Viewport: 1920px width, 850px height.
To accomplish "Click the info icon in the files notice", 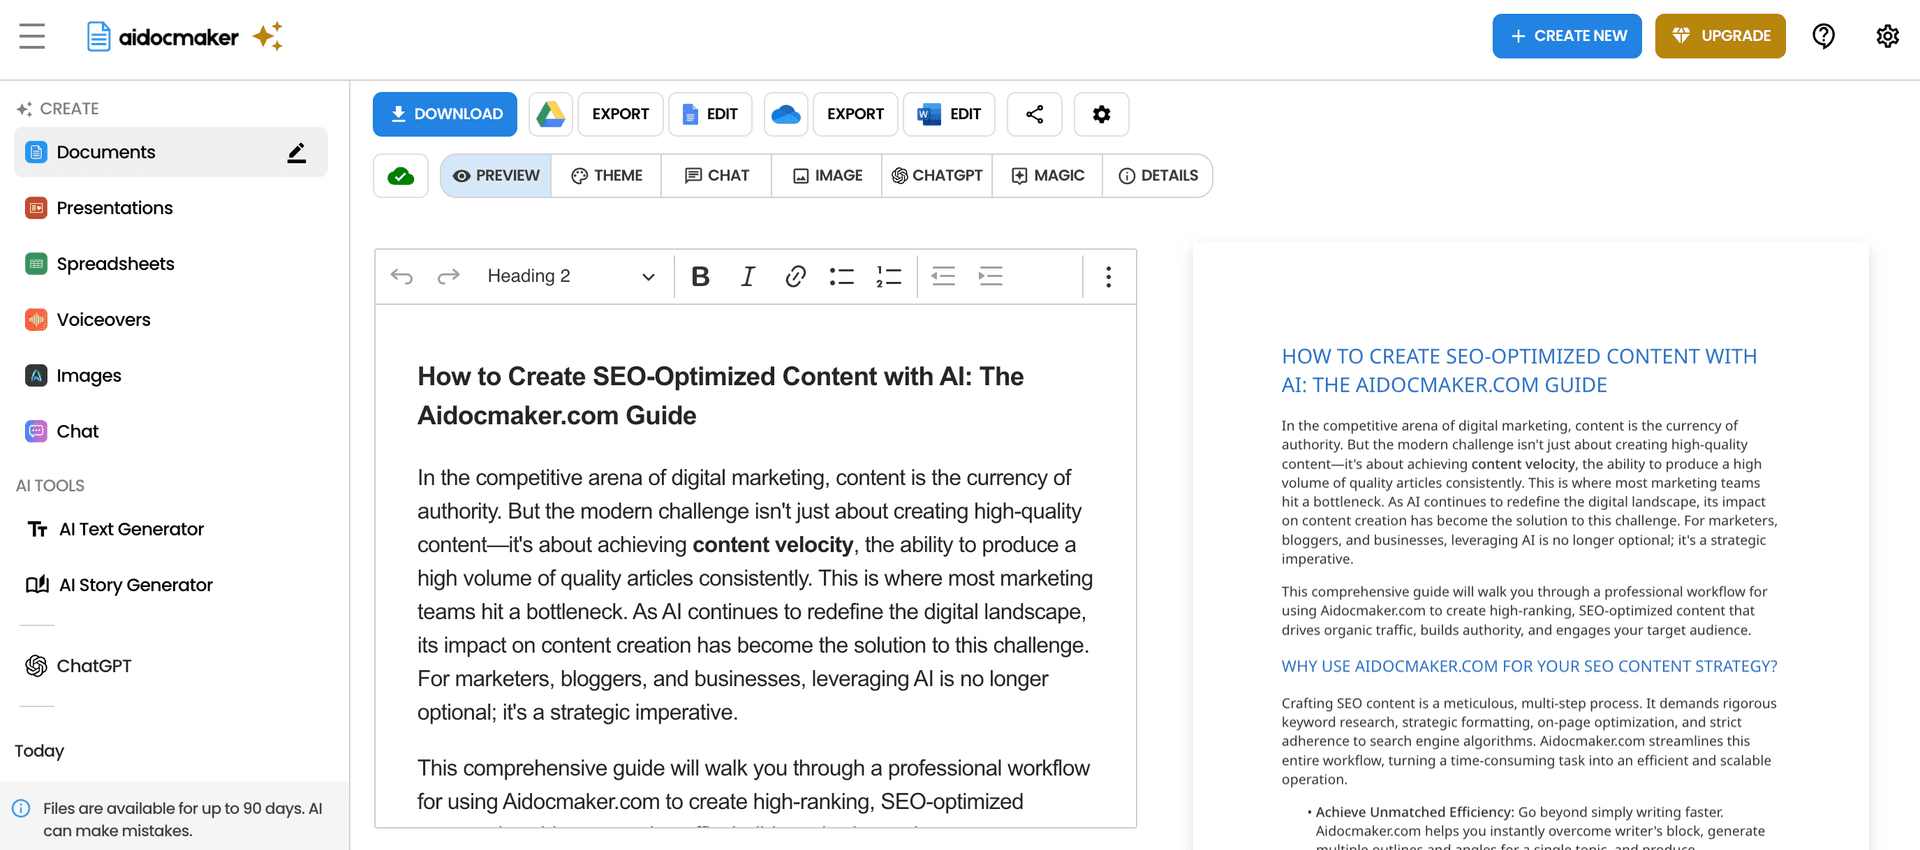I will 21,808.
